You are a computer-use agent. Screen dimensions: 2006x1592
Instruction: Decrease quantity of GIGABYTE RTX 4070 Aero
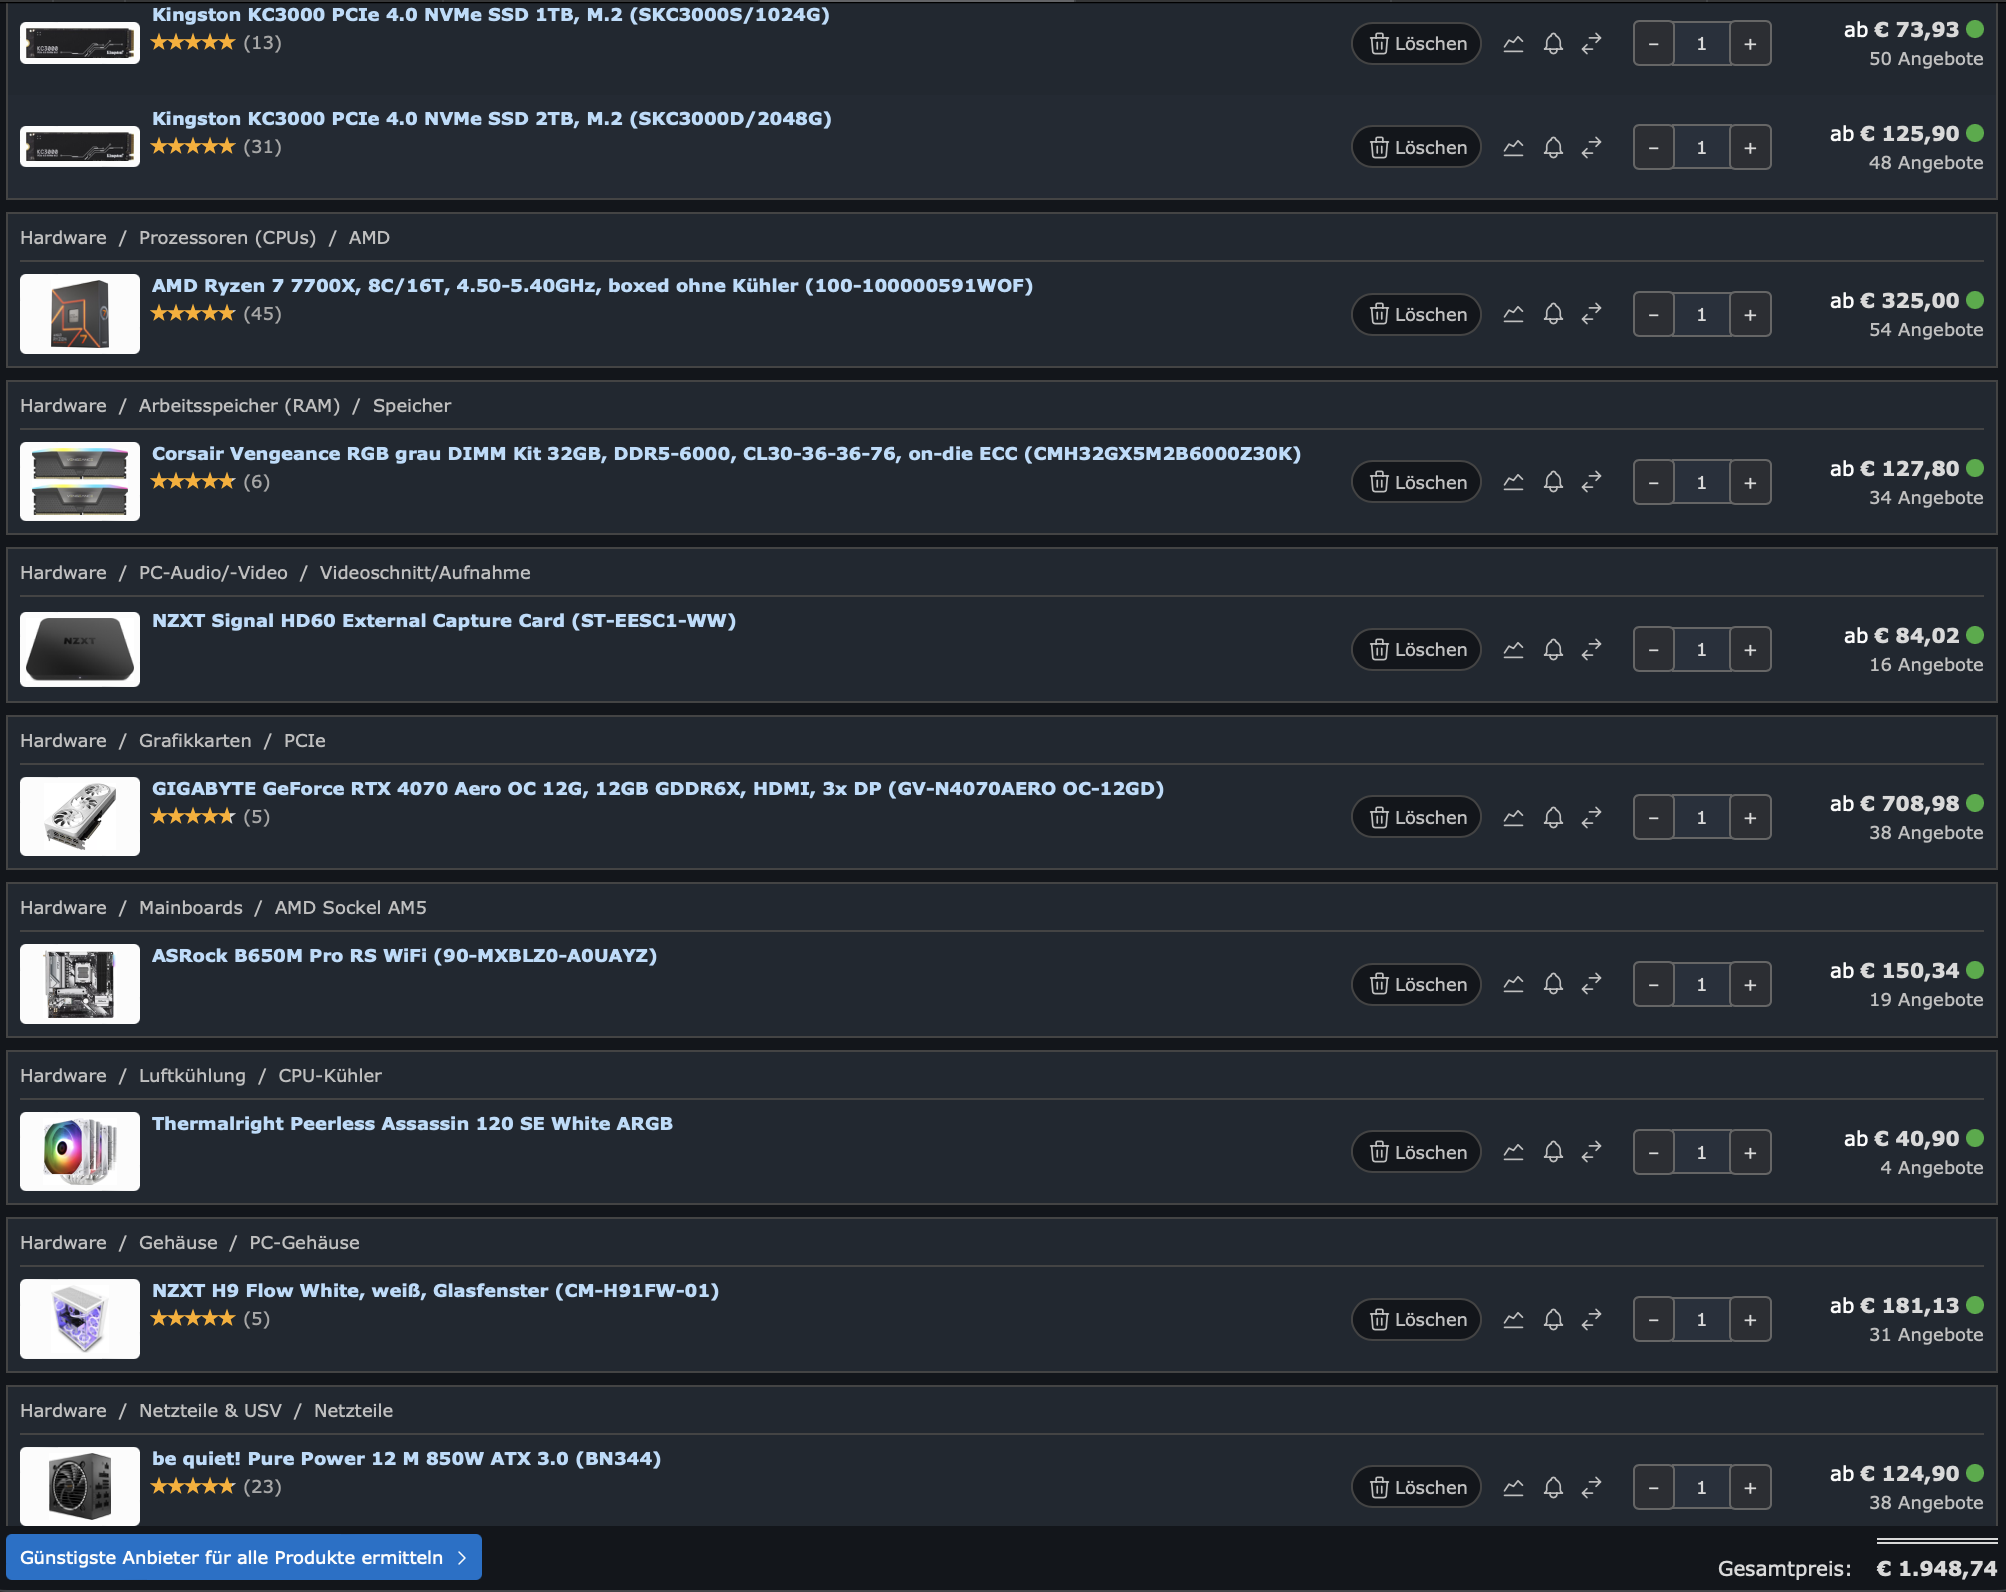[x=1654, y=817]
